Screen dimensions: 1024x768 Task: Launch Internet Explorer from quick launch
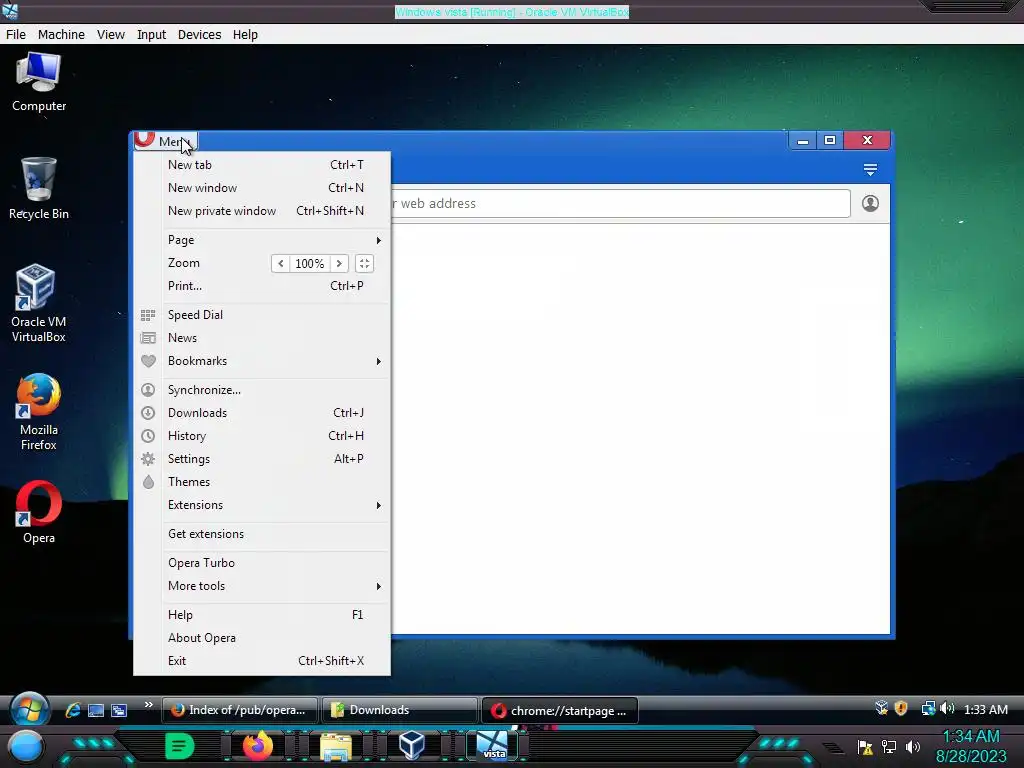72,710
